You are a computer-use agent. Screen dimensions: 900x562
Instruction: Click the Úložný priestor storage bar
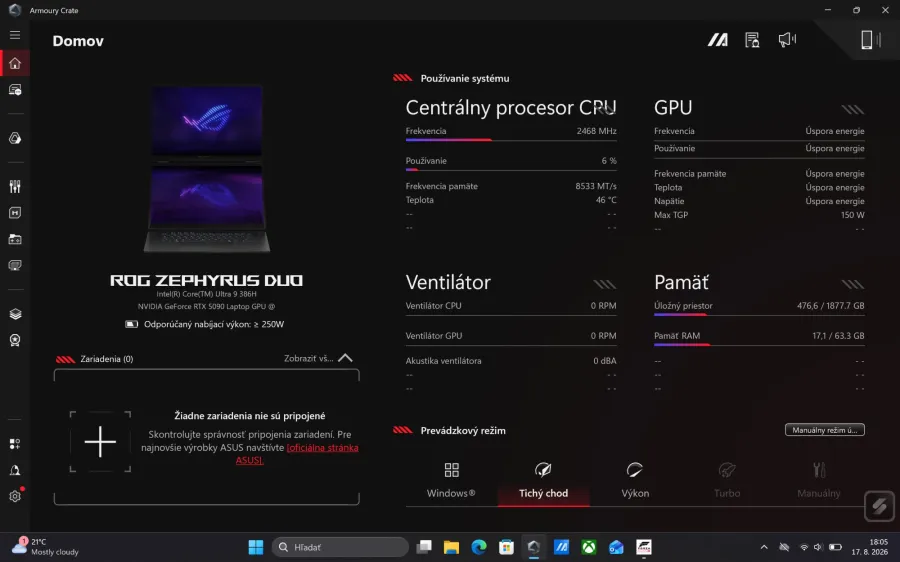(x=759, y=315)
